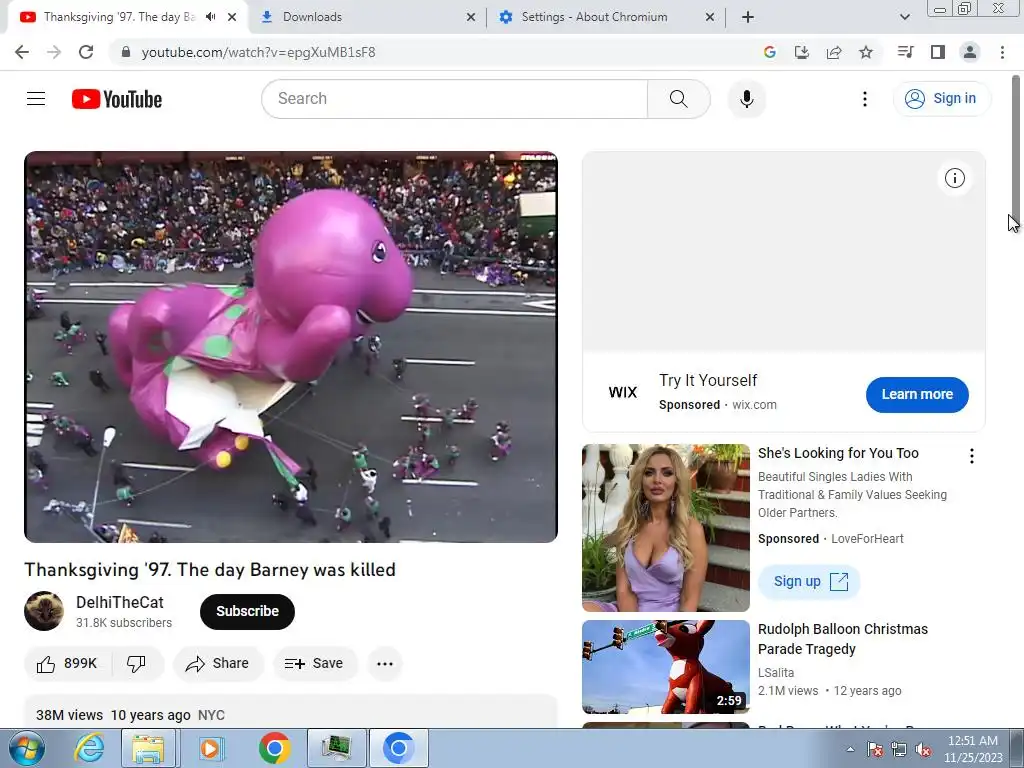Toggle browser side panel

click(938, 52)
